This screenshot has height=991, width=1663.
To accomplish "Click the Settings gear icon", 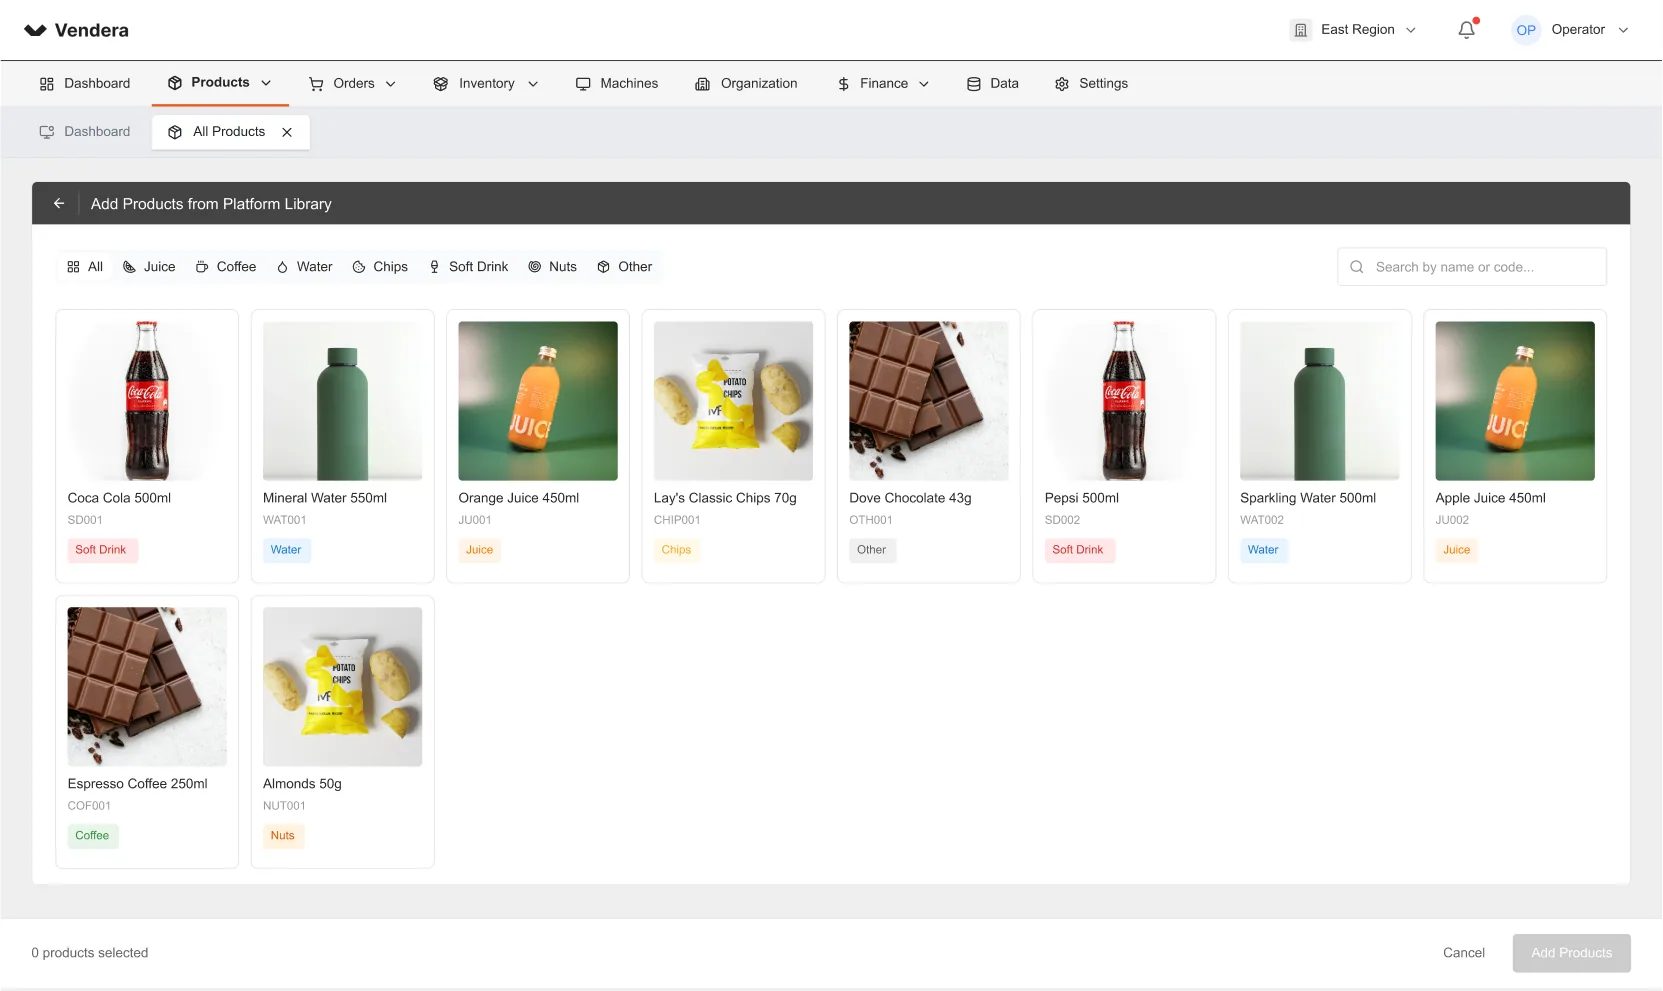I will pyautogui.click(x=1062, y=84).
